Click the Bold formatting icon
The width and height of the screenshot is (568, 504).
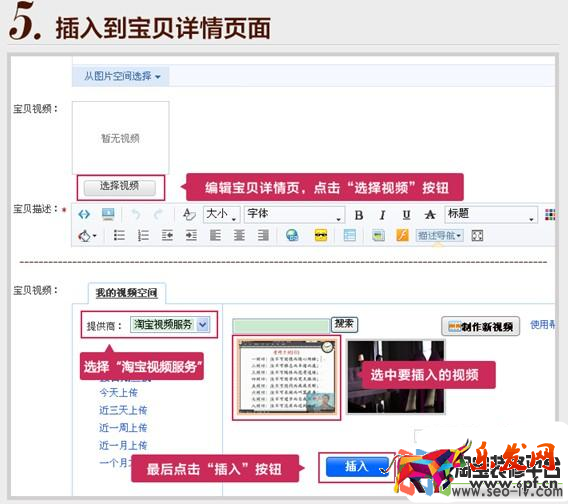pyautogui.click(x=359, y=215)
